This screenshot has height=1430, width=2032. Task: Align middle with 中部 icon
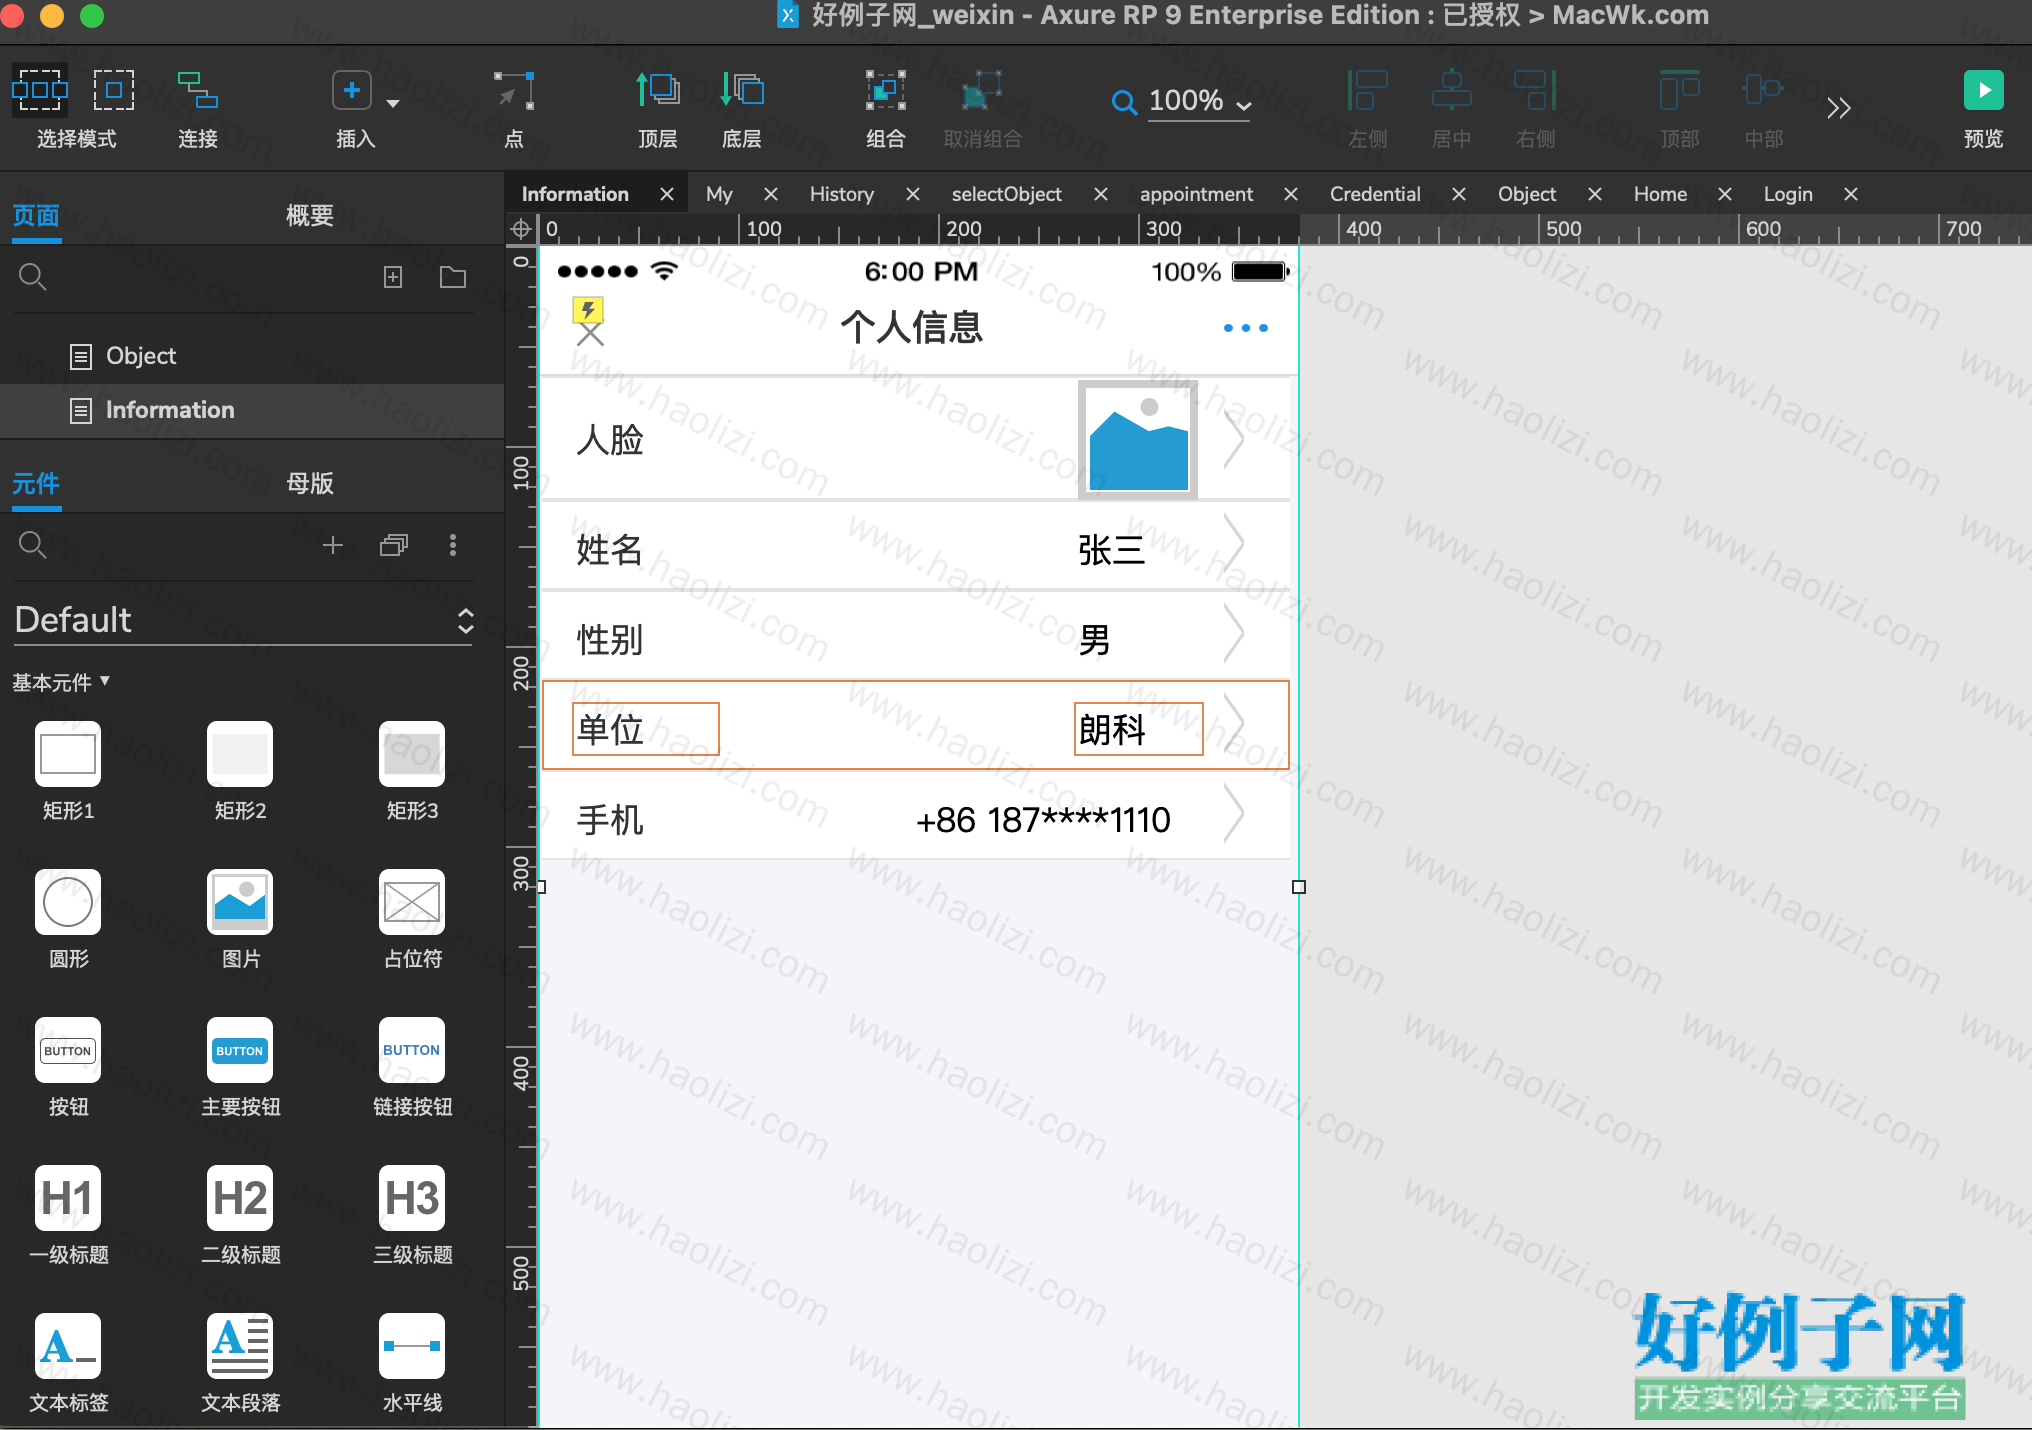click(1763, 90)
